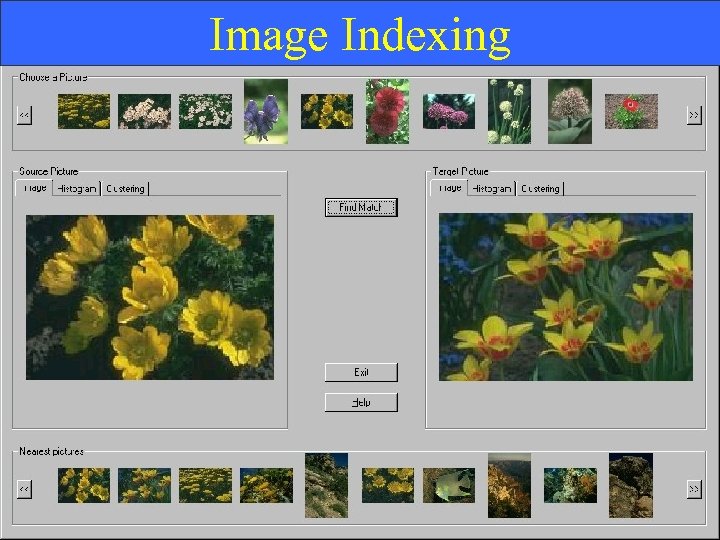Select the fourth nearest picture thumbnail
The image size is (720, 540).
pos(266,485)
